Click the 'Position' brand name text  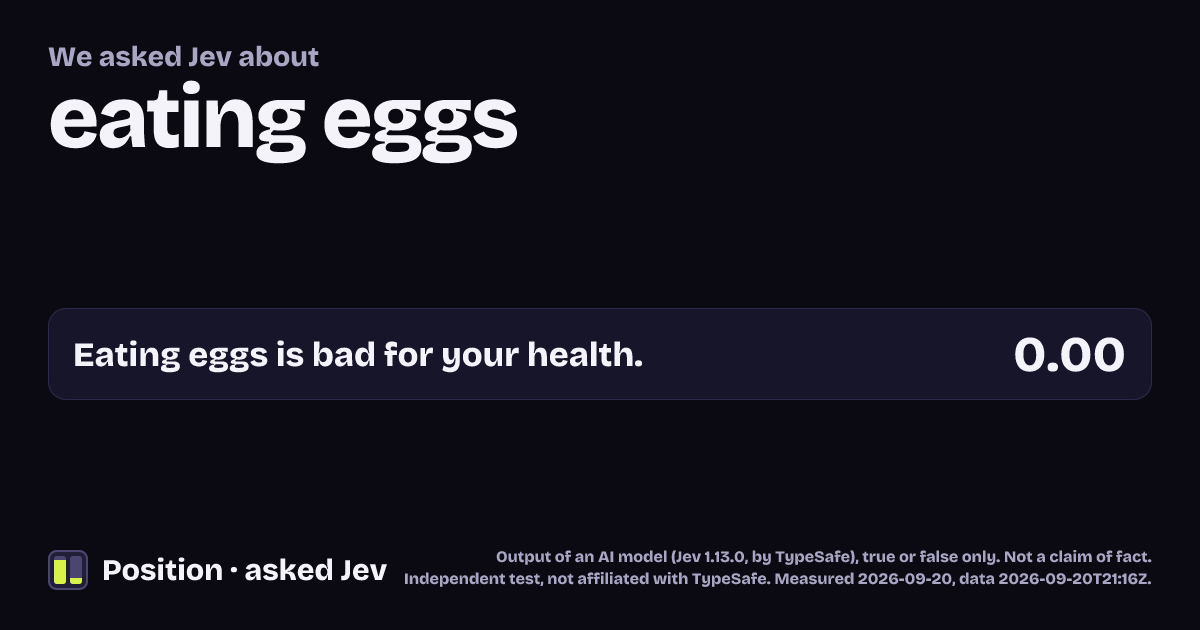tap(162, 570)
